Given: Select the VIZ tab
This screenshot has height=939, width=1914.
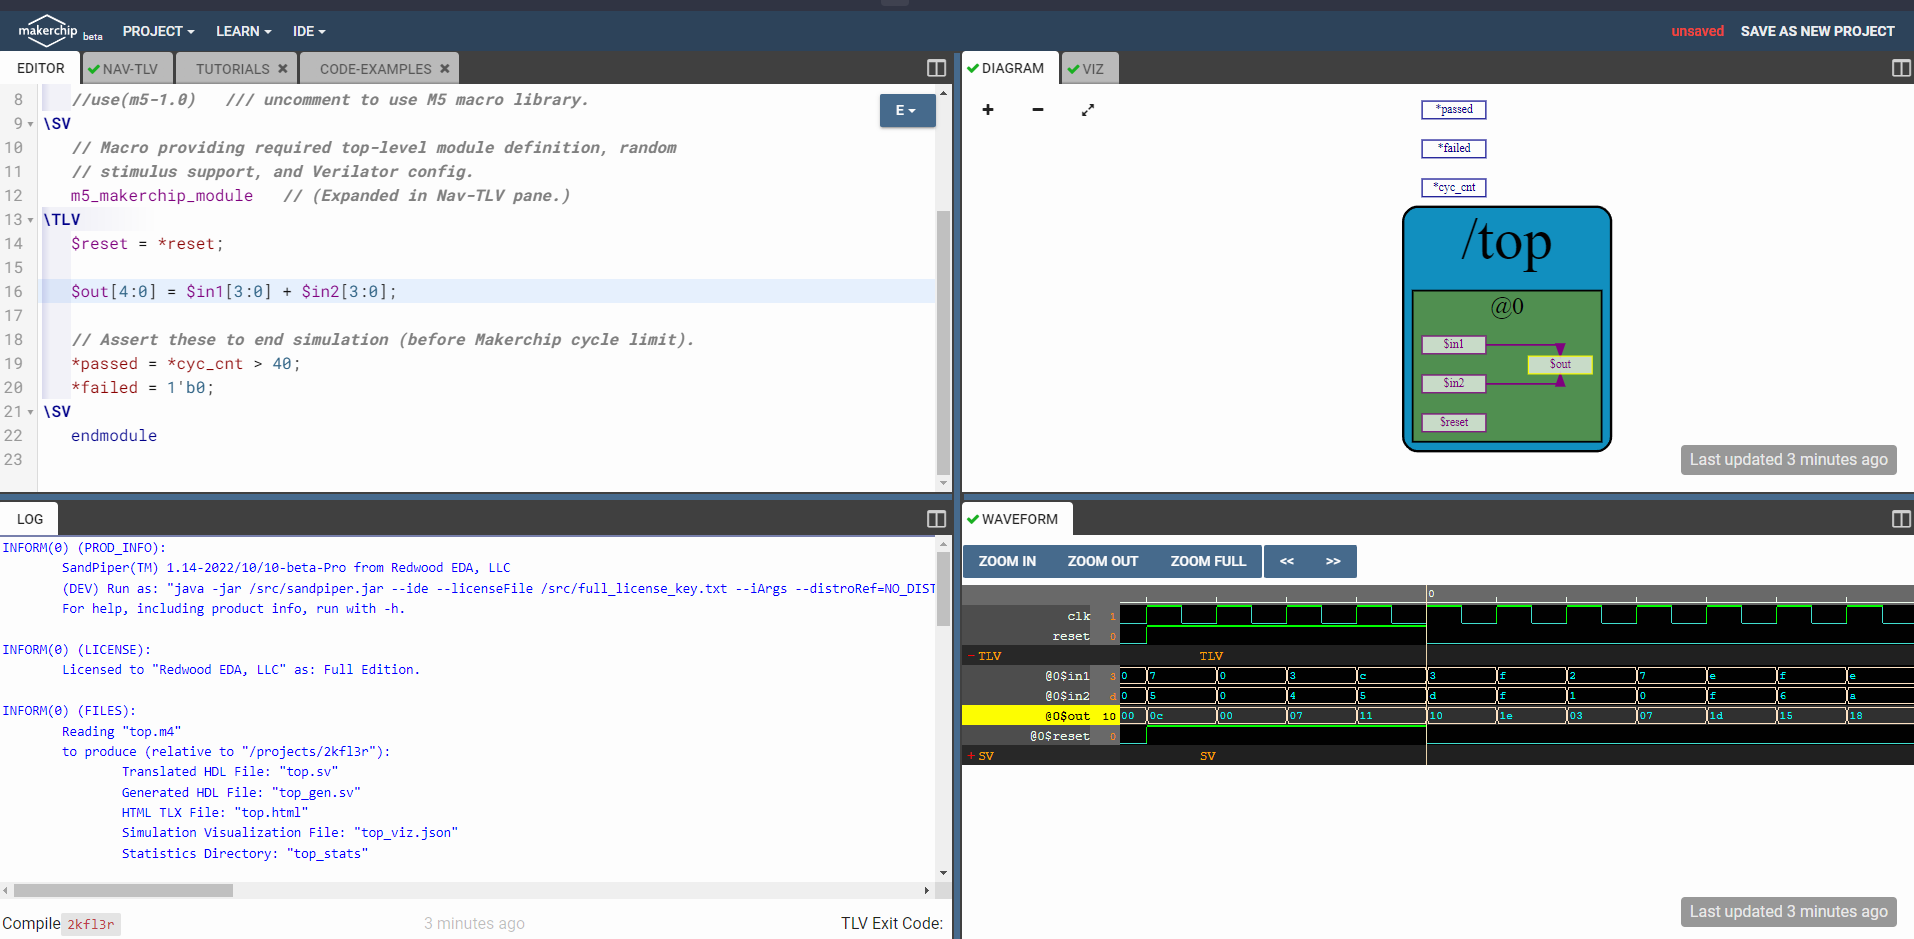Looking at the screenshot, I should [x=1089, y=69].
